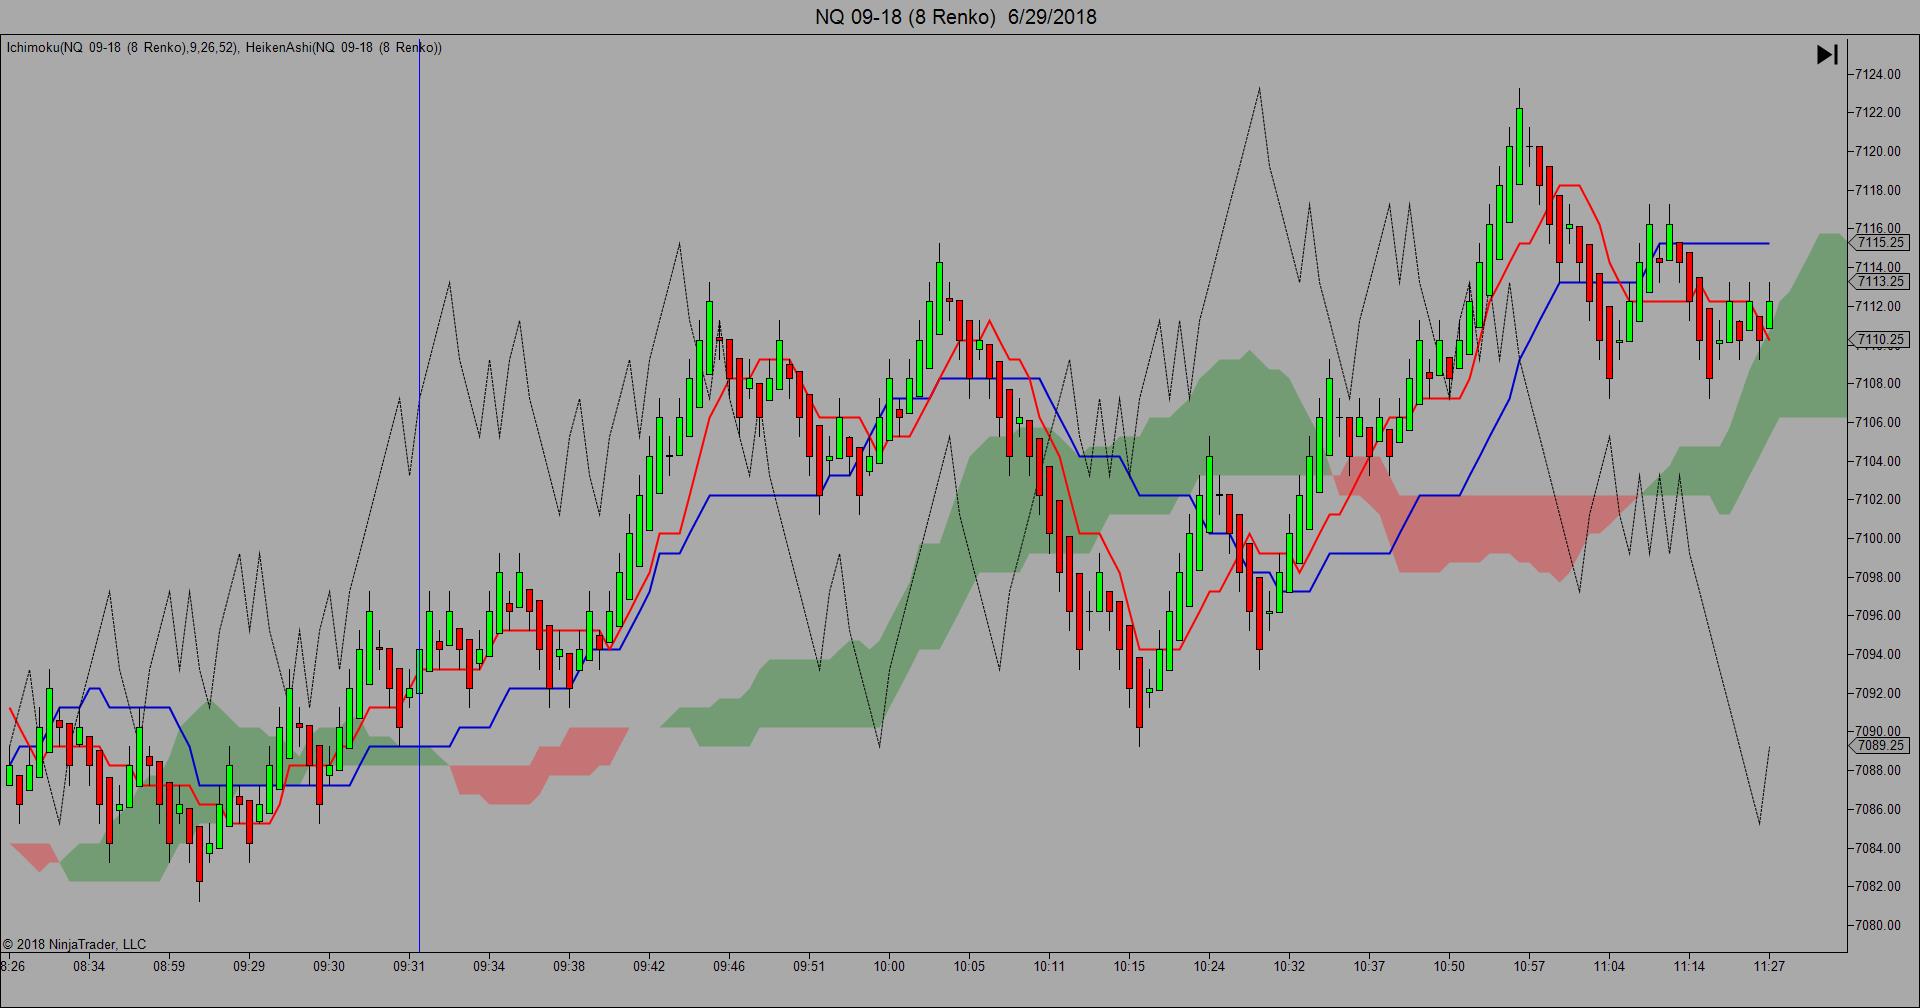Viewport: 1920px width, 1008px height.
Task: Click the 09:46 time axis label
Action: [x=729, y=966]
